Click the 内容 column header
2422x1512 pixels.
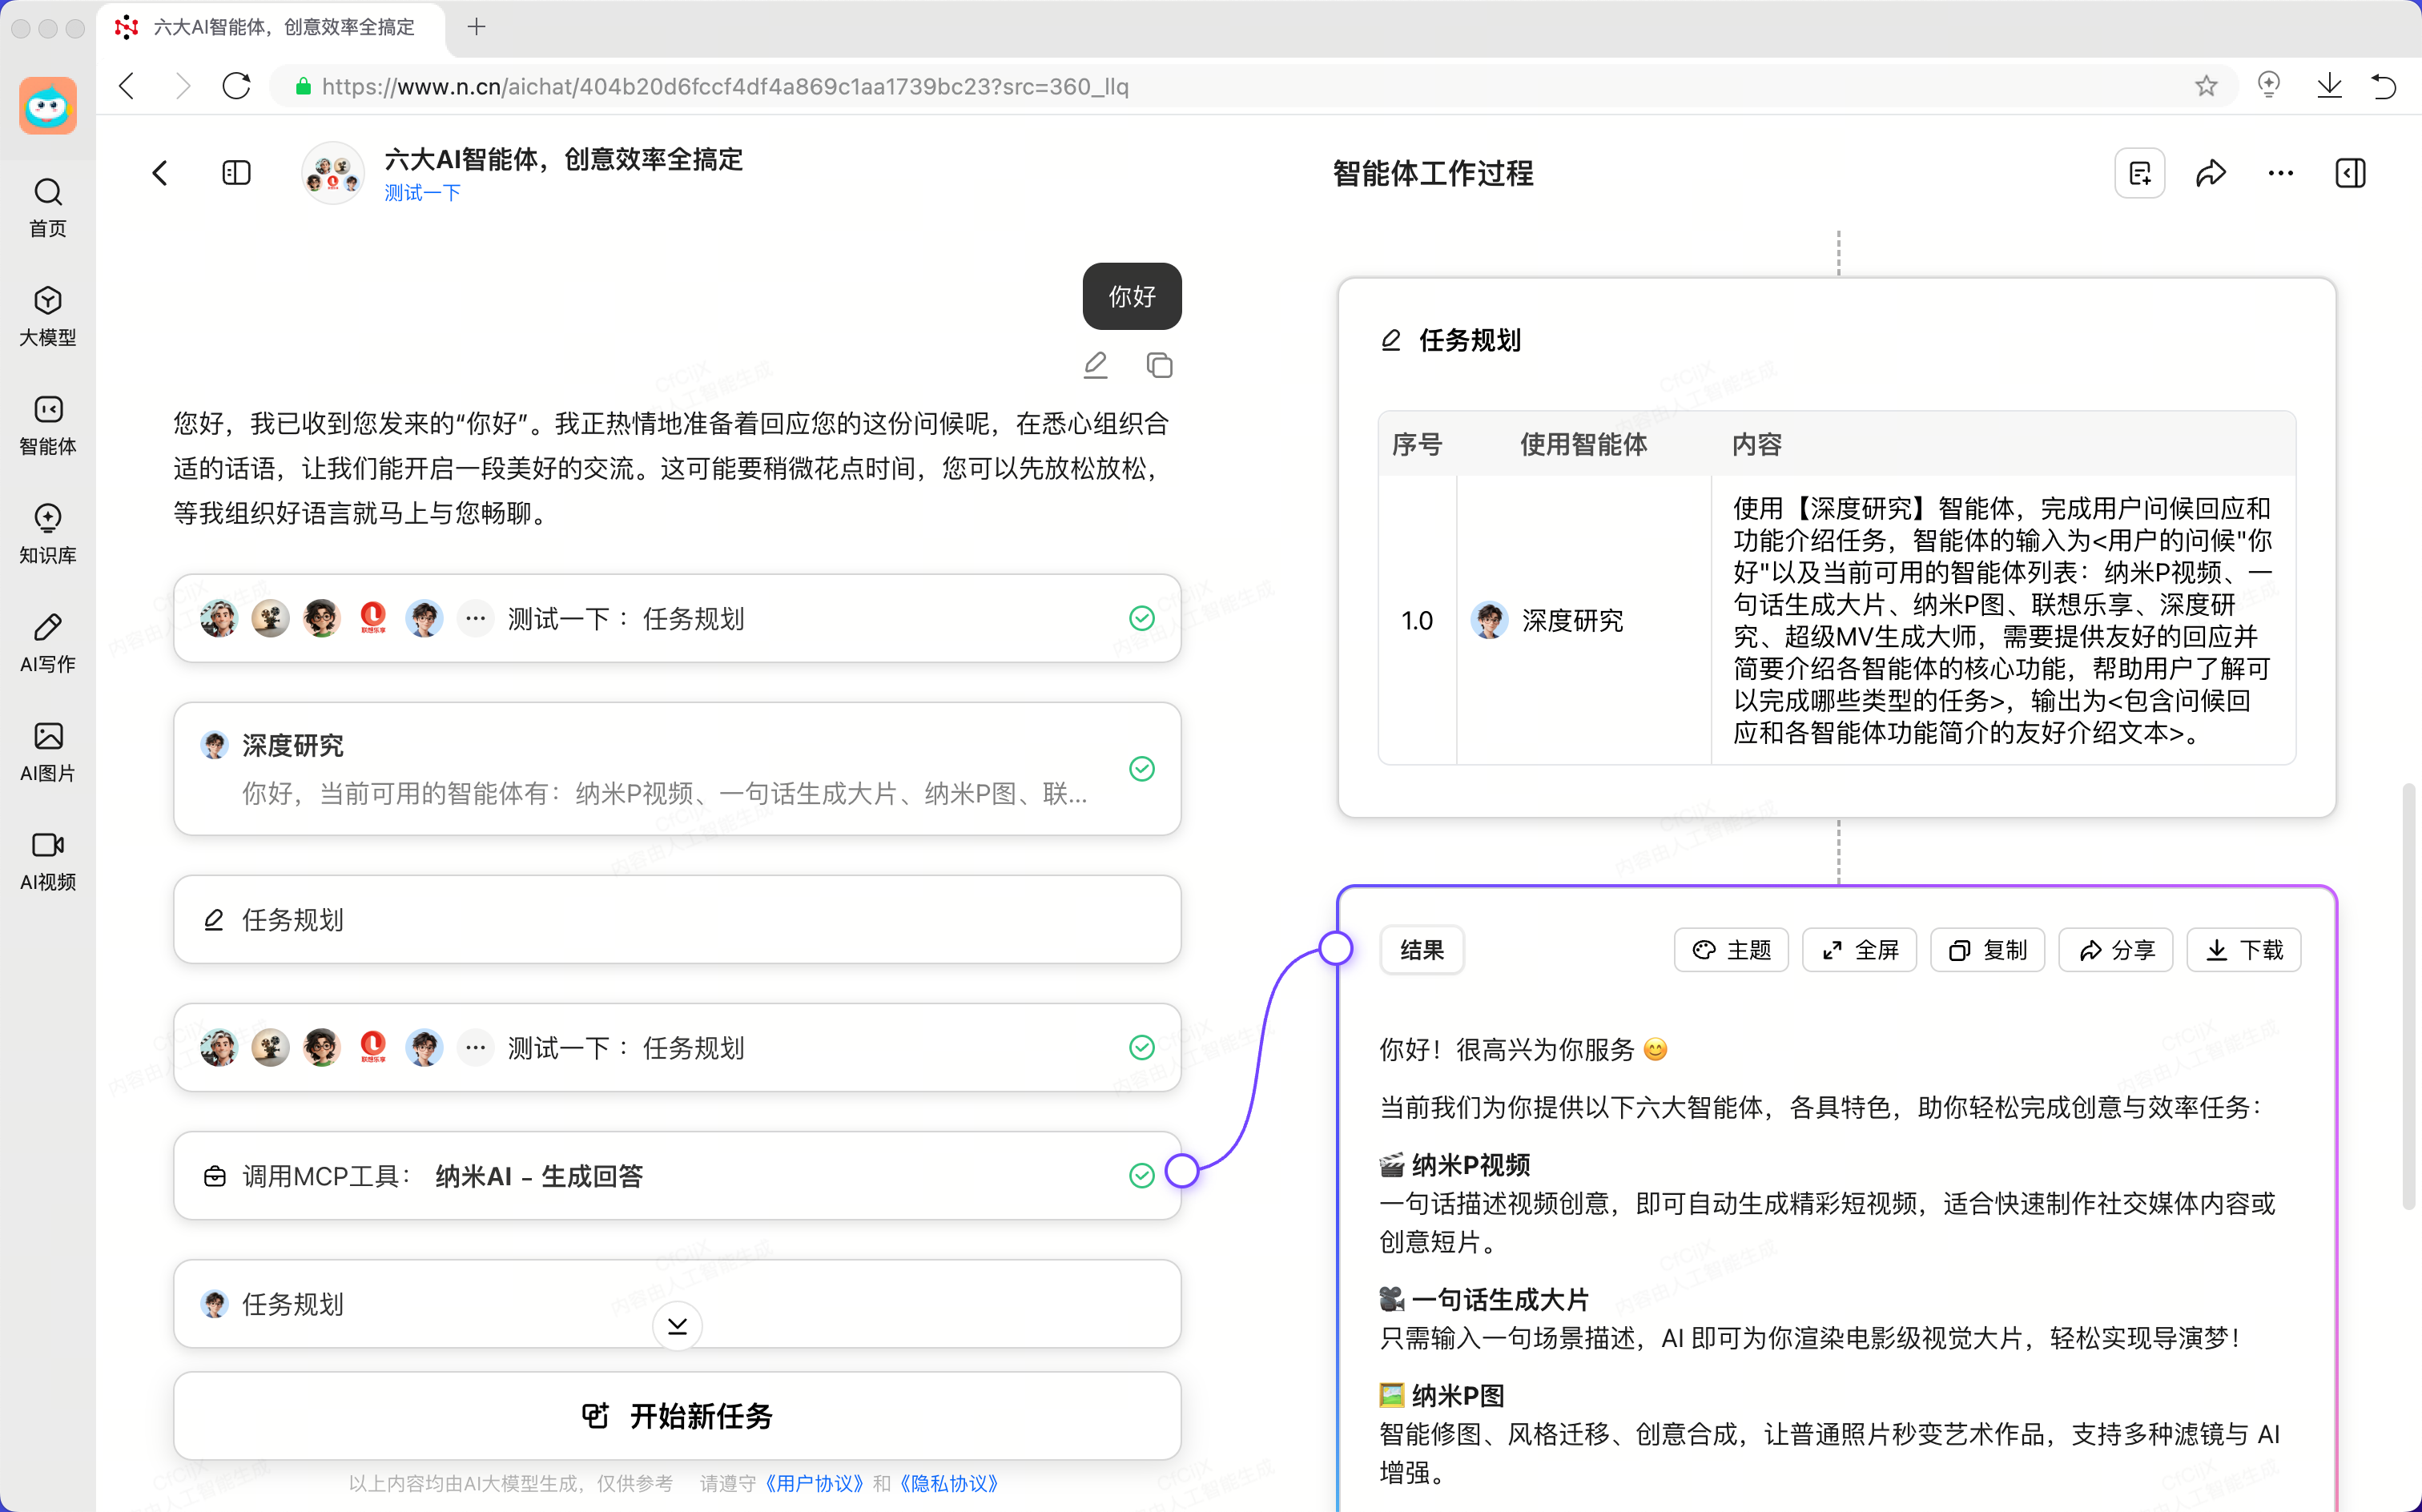pyautogui.click(x=1757, y=444)
